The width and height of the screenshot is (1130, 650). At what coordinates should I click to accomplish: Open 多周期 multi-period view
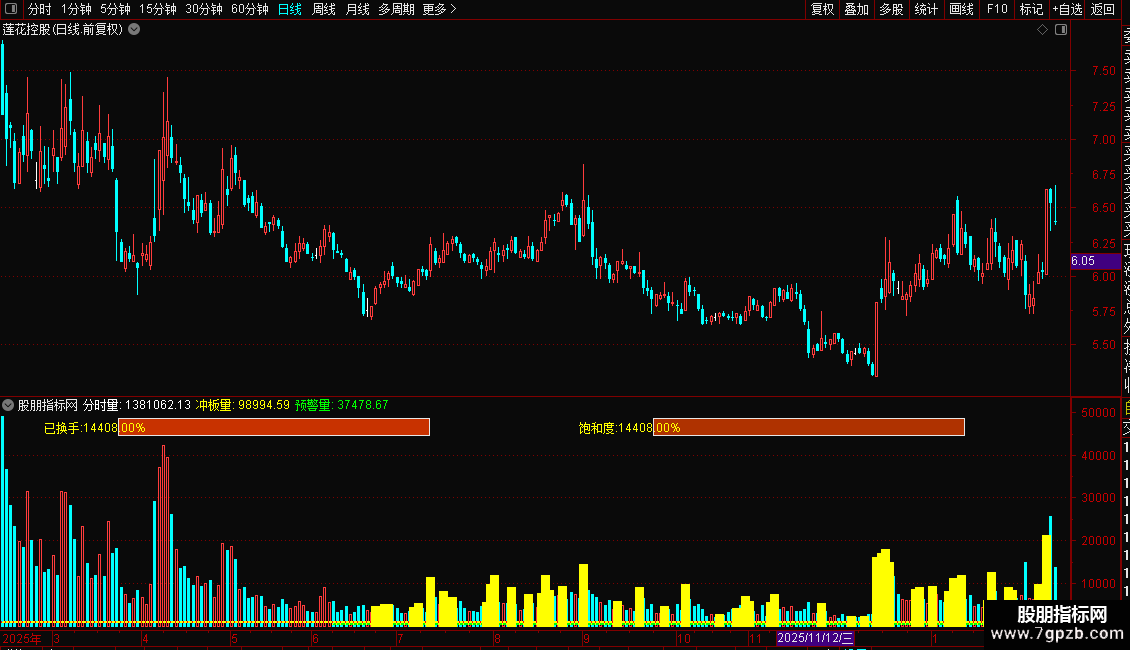coord(396,9)
